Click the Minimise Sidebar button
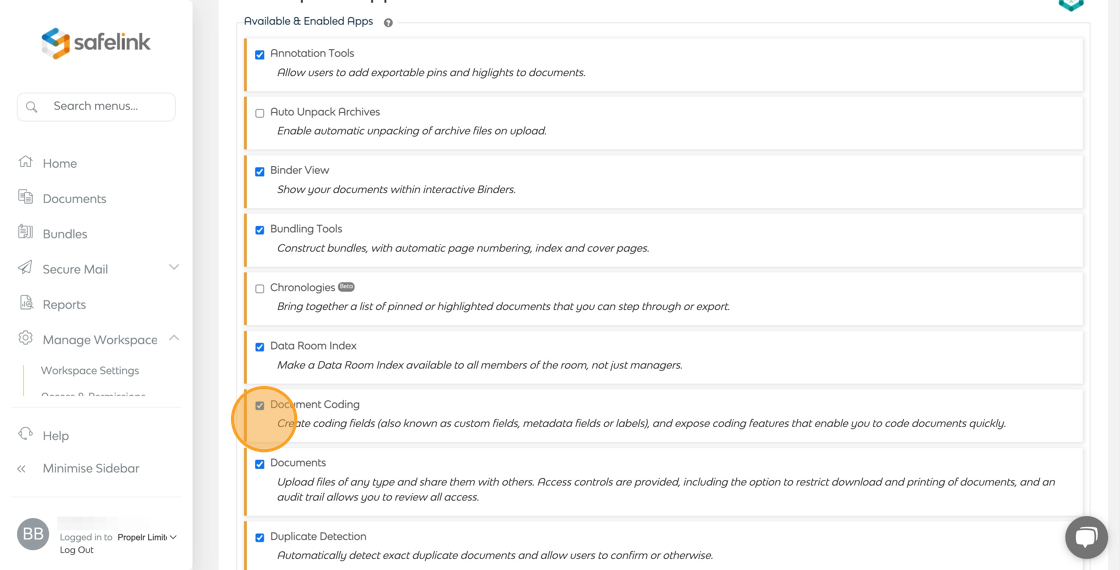 pos(90,468)
